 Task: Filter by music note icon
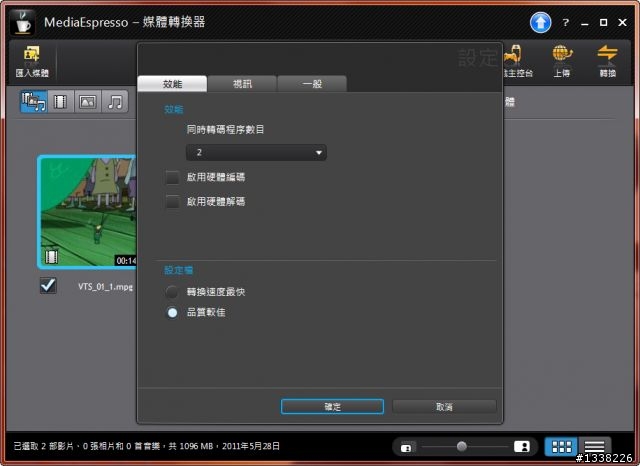pyautogui.click(x=115, y=102)
